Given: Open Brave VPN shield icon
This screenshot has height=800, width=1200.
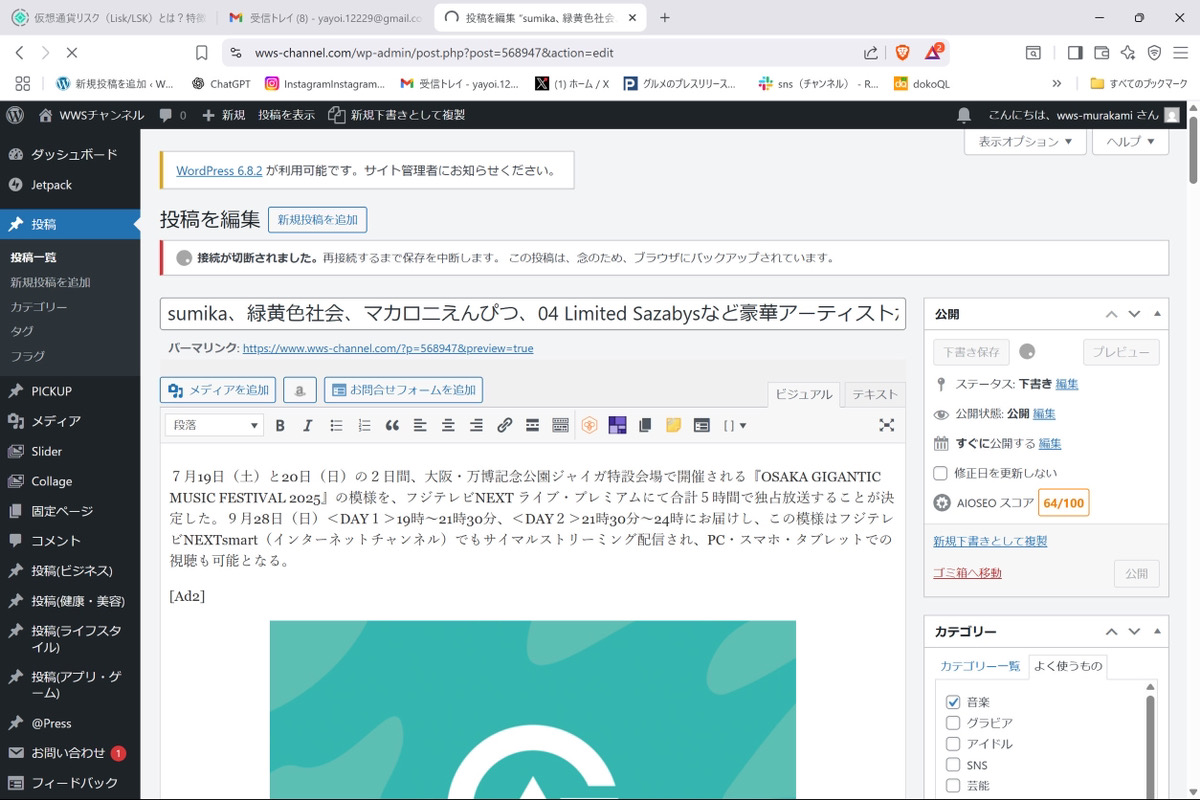Looking at the screenshot, I should (1154, 52).
